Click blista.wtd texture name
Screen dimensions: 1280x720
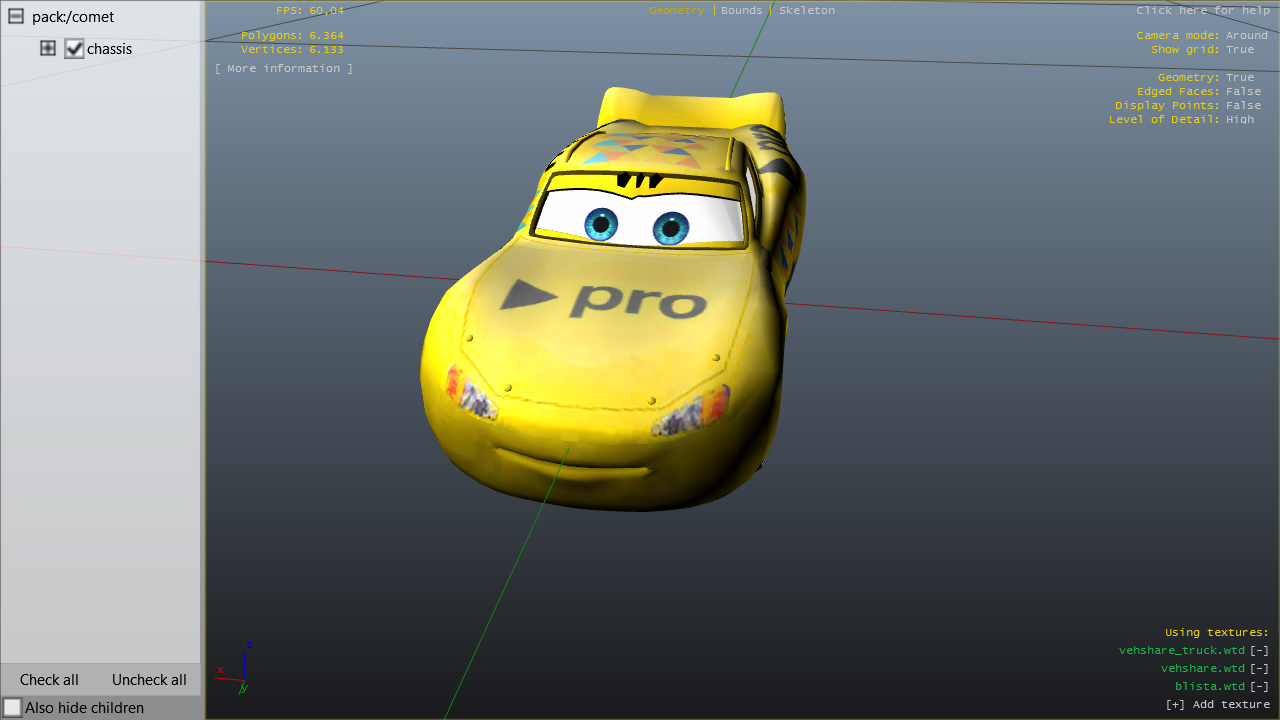[1210, 686]
